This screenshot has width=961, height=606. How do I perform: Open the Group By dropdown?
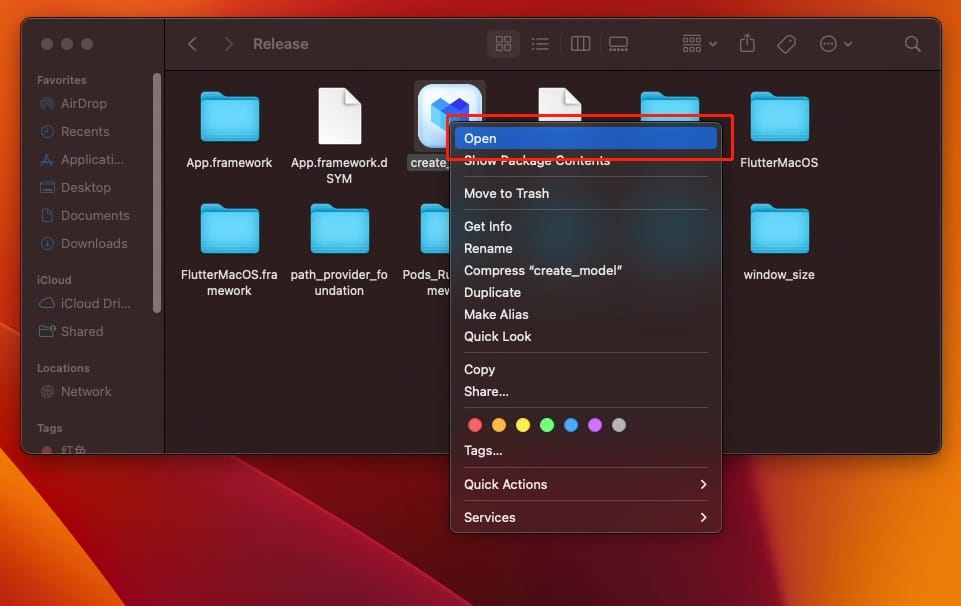coord(699,44)
